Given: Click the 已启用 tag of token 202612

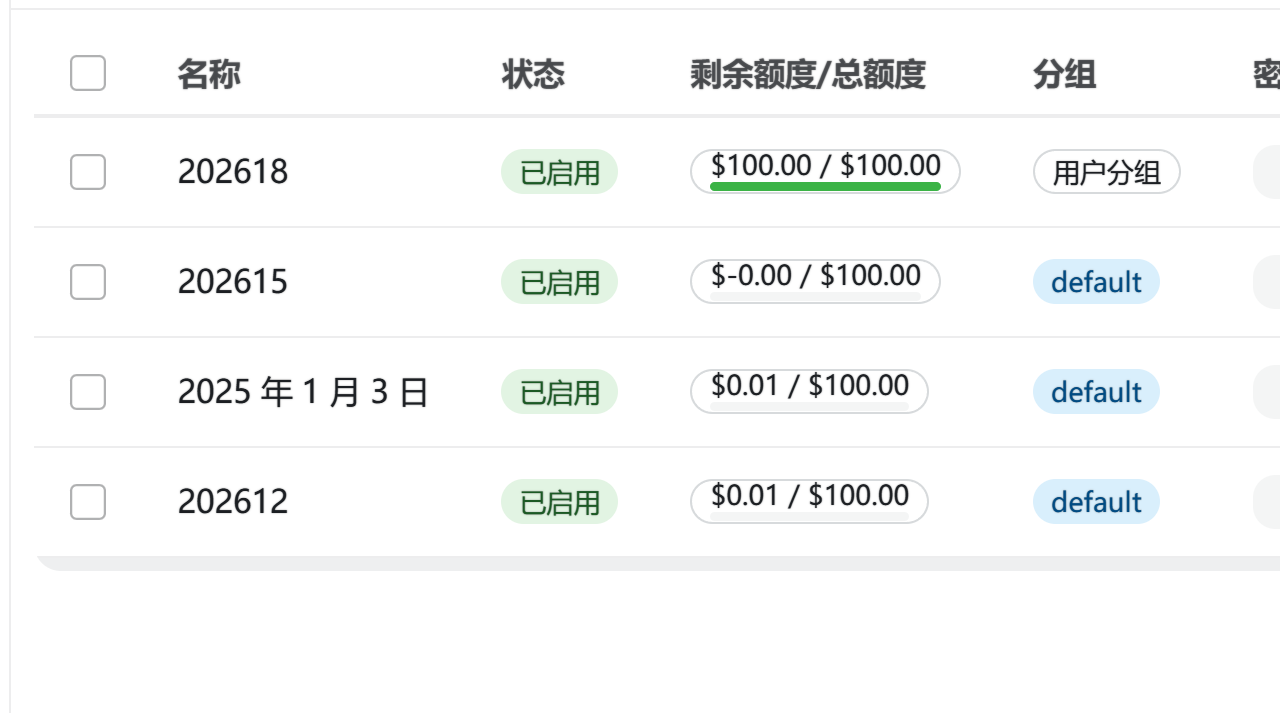Looking at the screenshot, I should coord(559,502).
